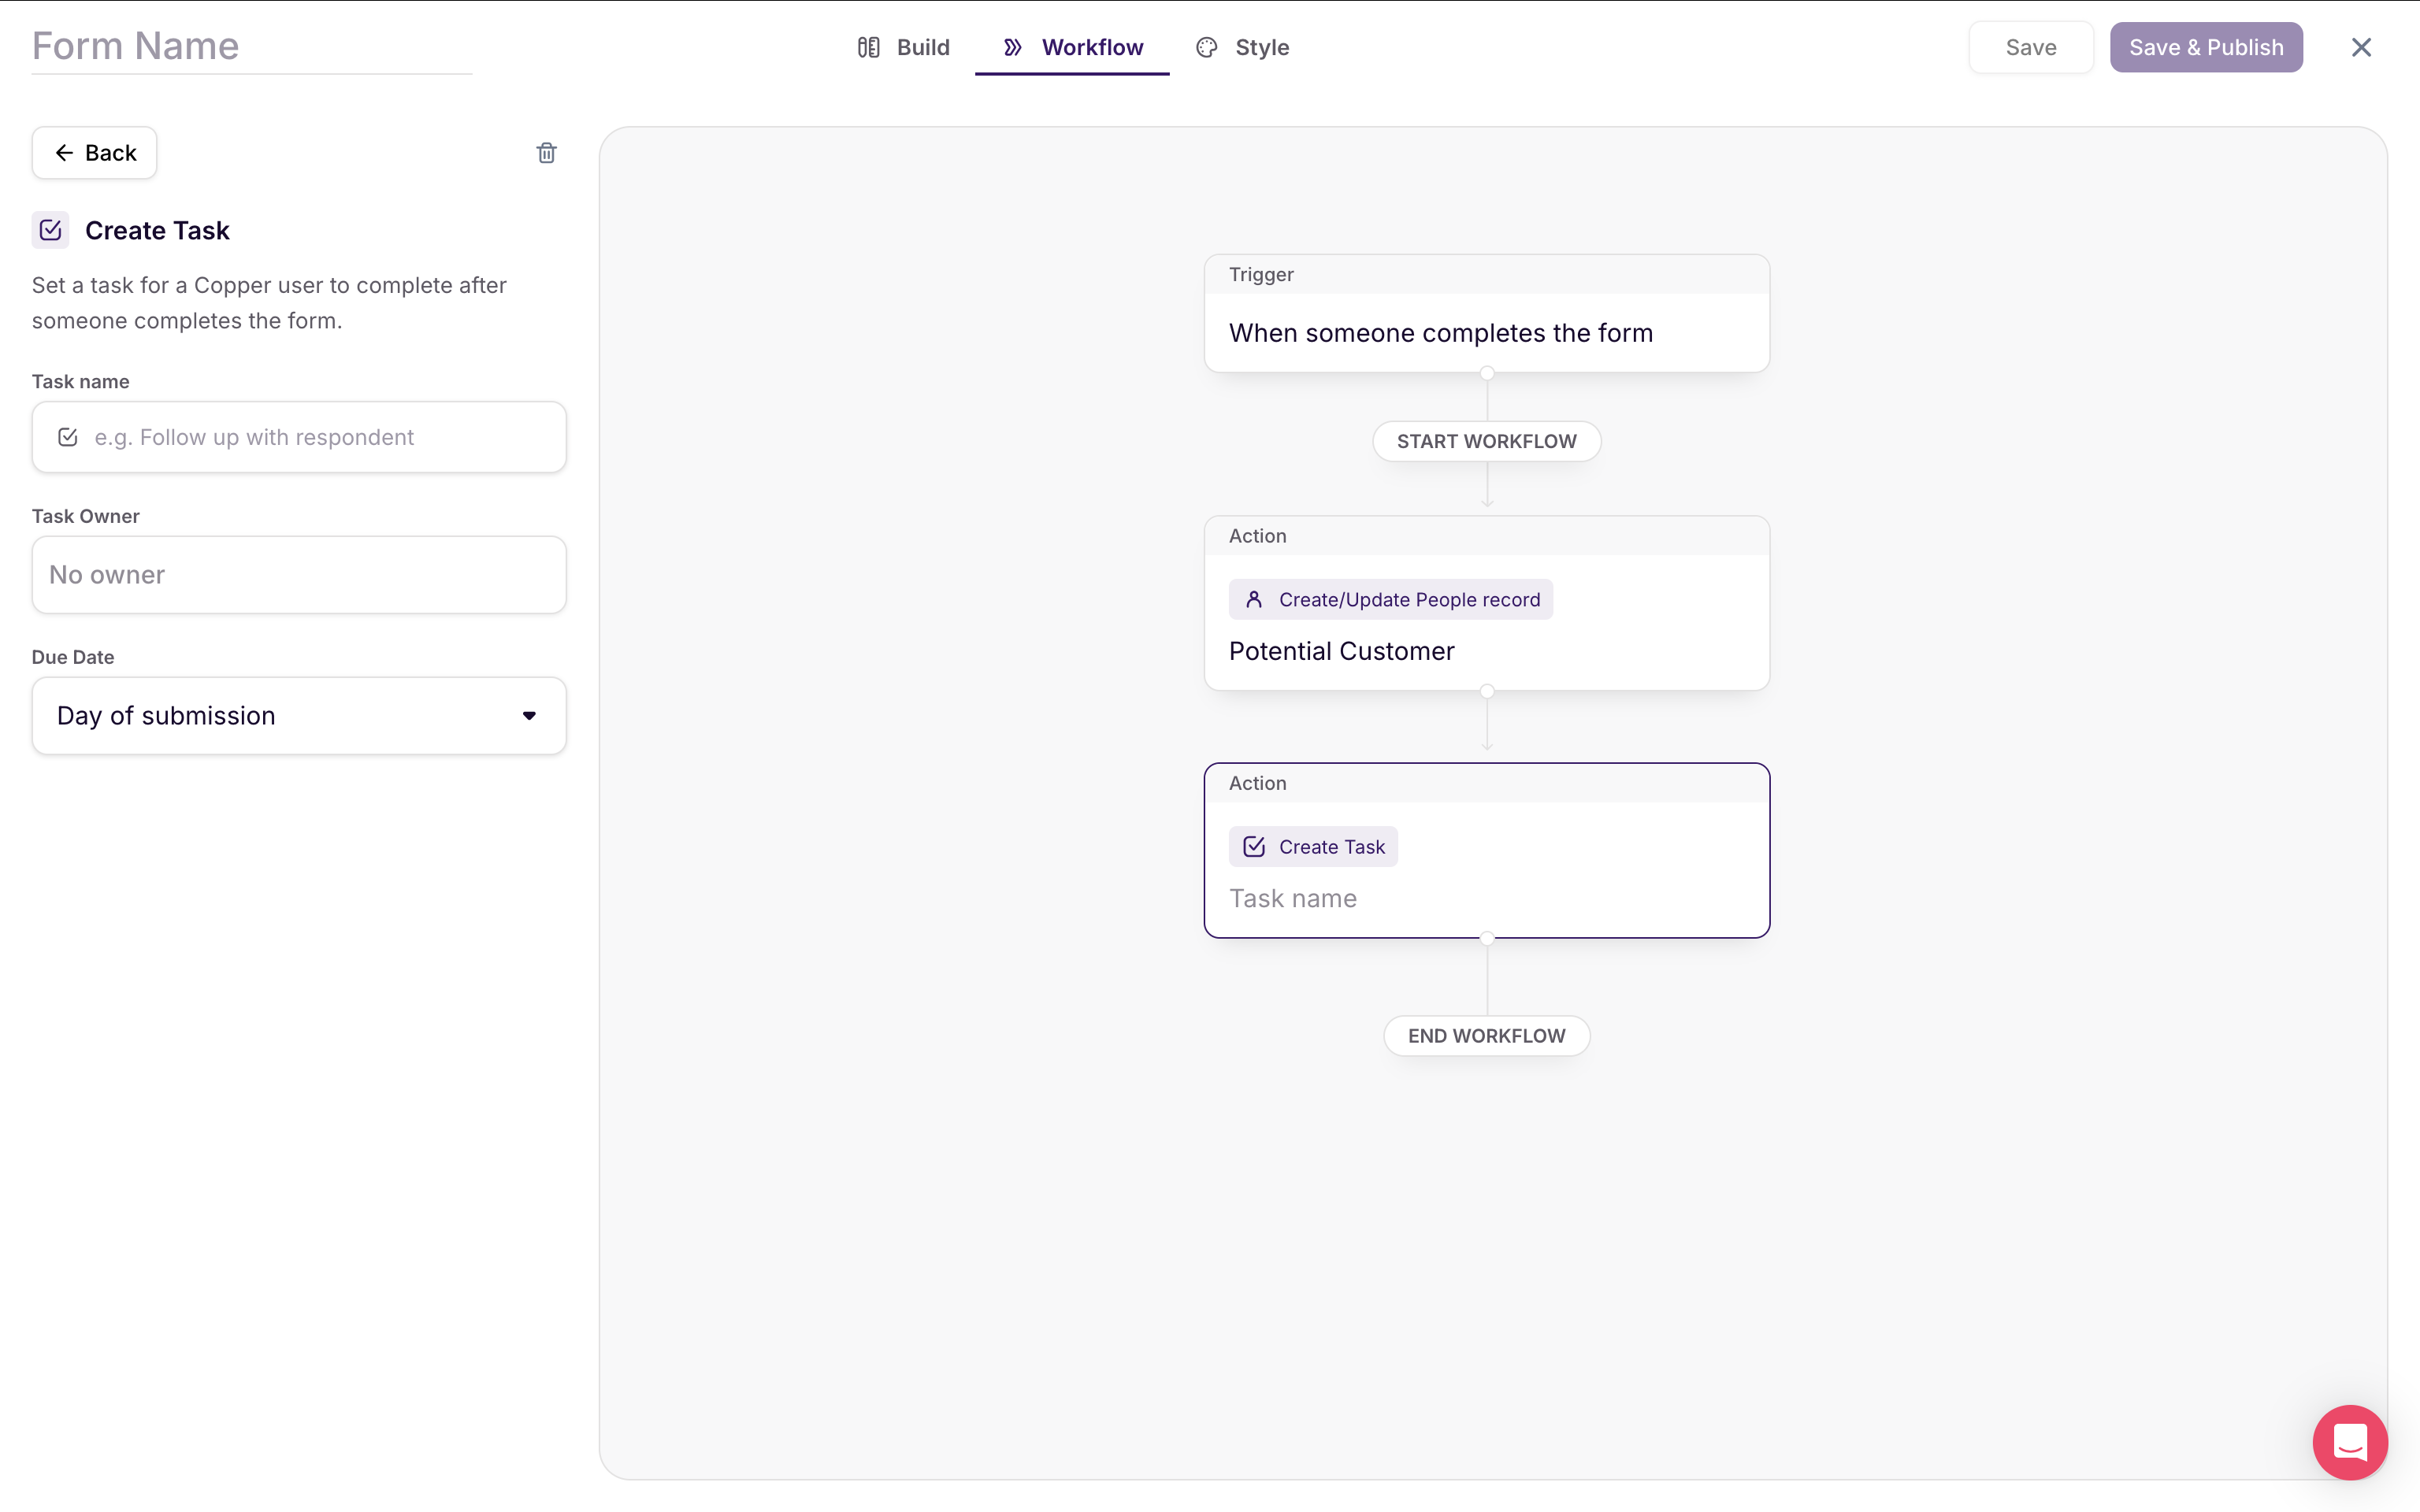2420x1512 pixels.
Task: Focus the Task name input field
Action: 299,437
